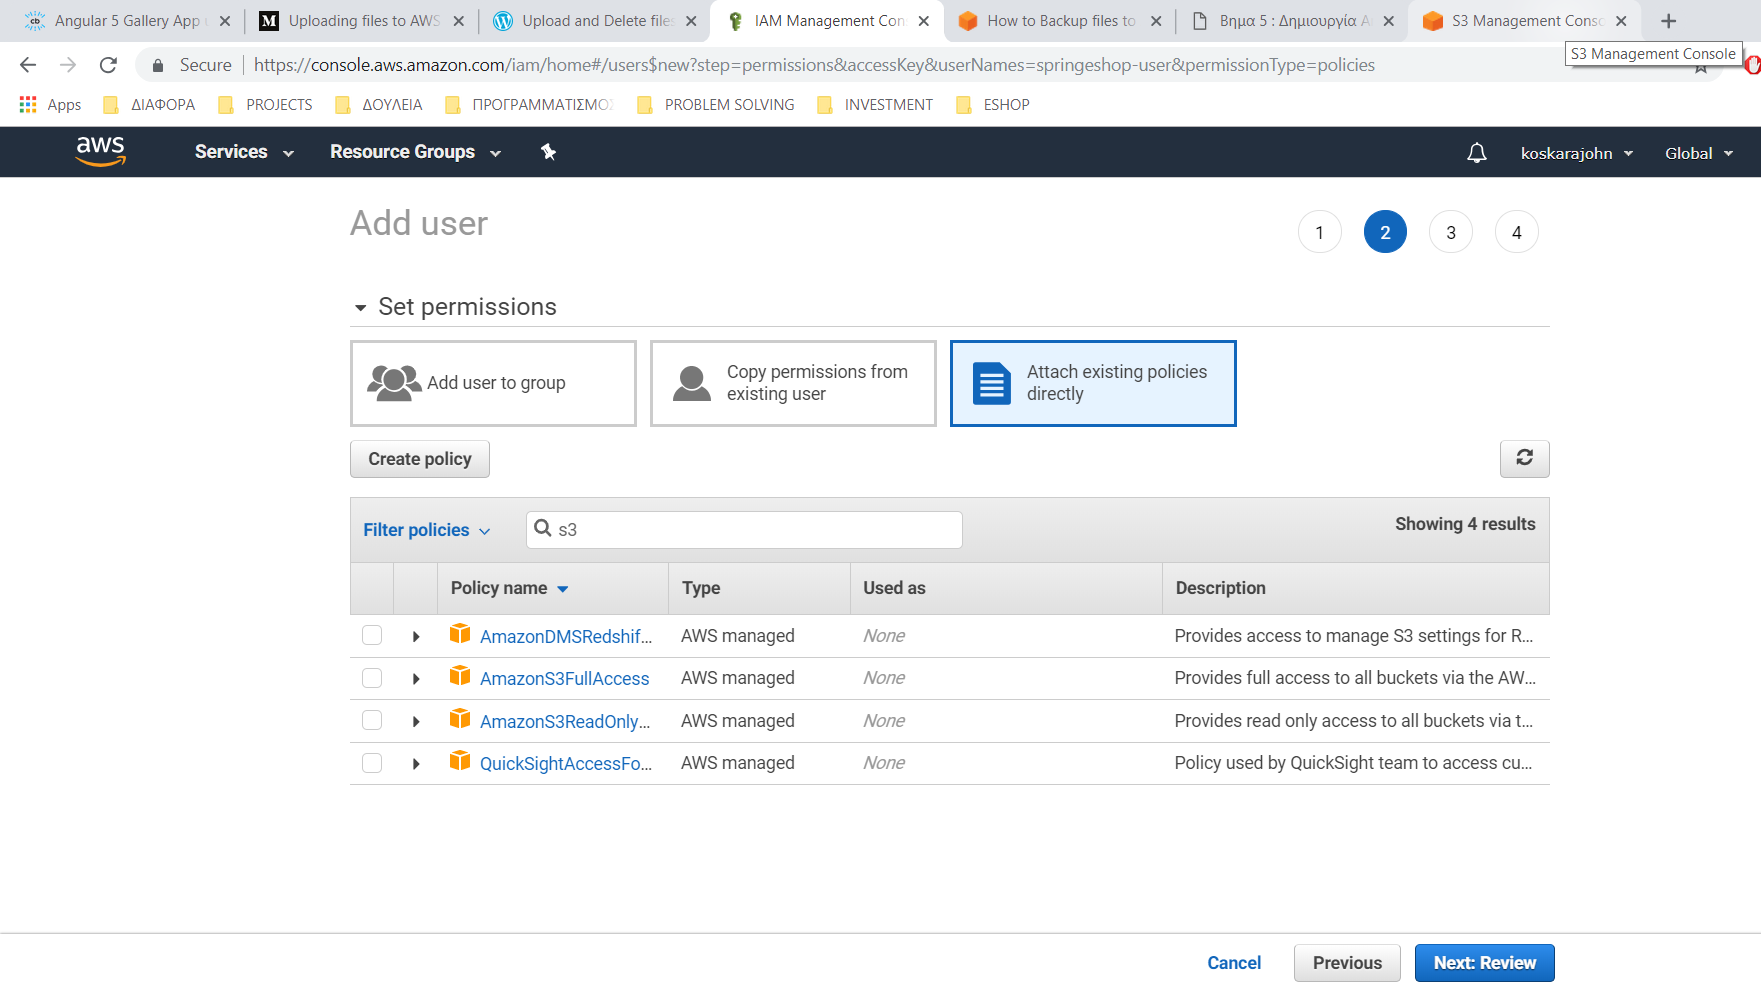Switch to the How to Backup files tab
This screenshot has height=990, width=1761.
click(x=1060, y=21)
